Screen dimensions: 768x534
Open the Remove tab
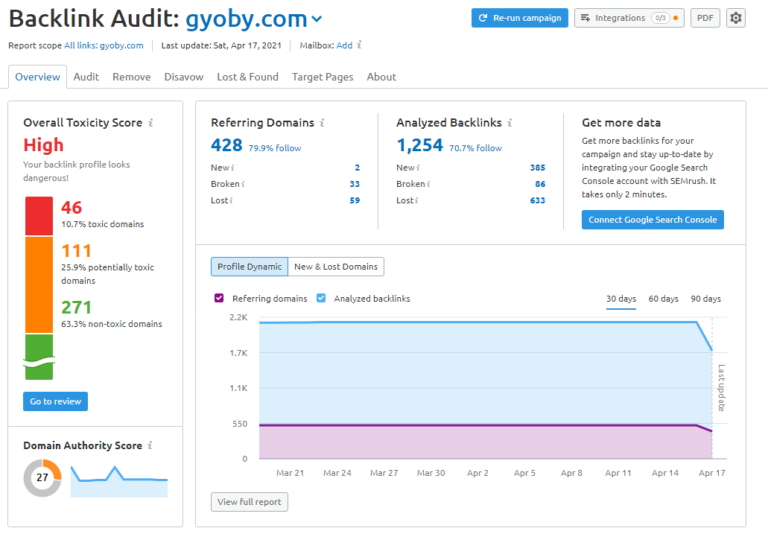coord(131,77)
